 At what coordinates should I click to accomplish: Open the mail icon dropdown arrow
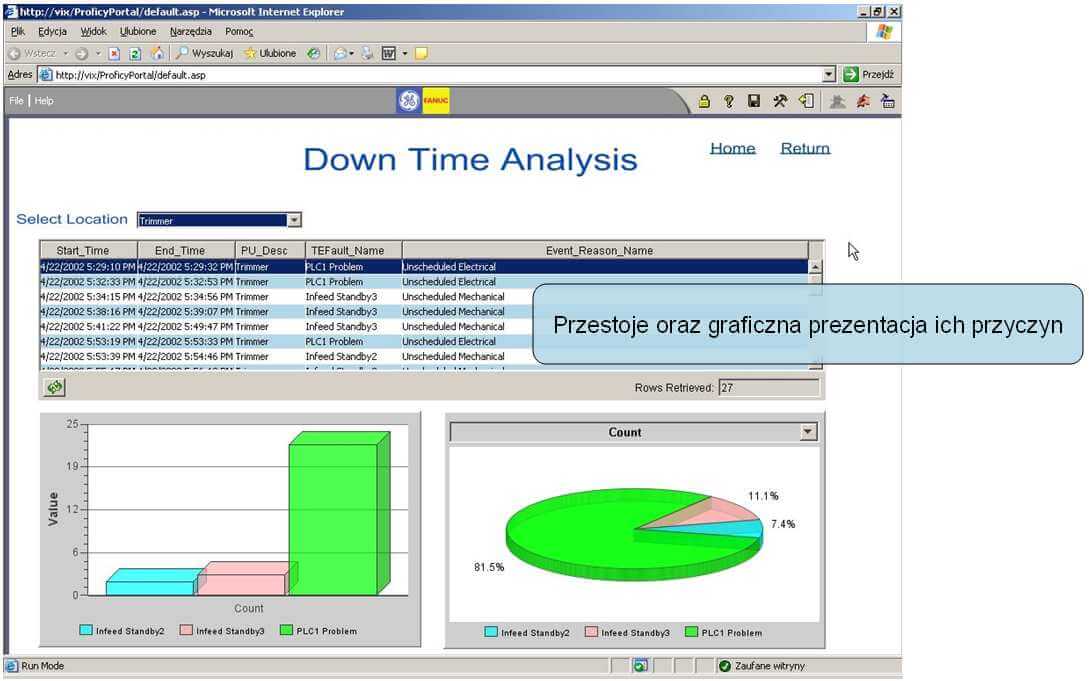[351, 53]
